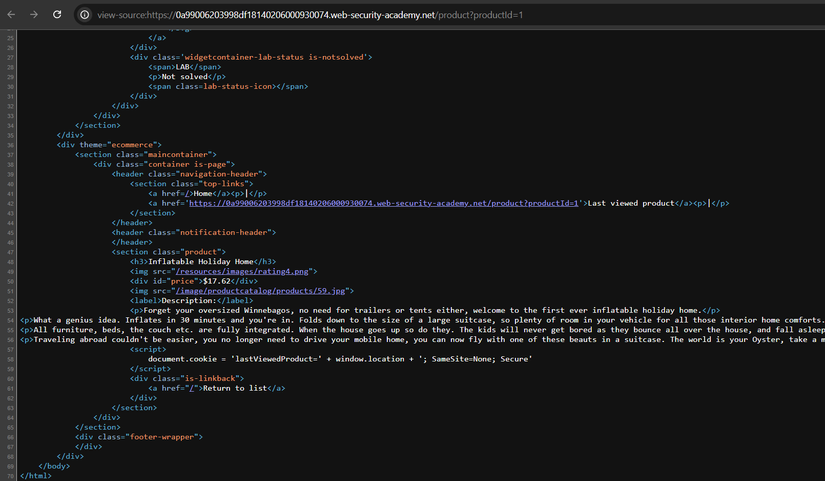Viewport: 825px width, 481px height.
Task: Click the closing </html> tag
Action: click(36, 476)
